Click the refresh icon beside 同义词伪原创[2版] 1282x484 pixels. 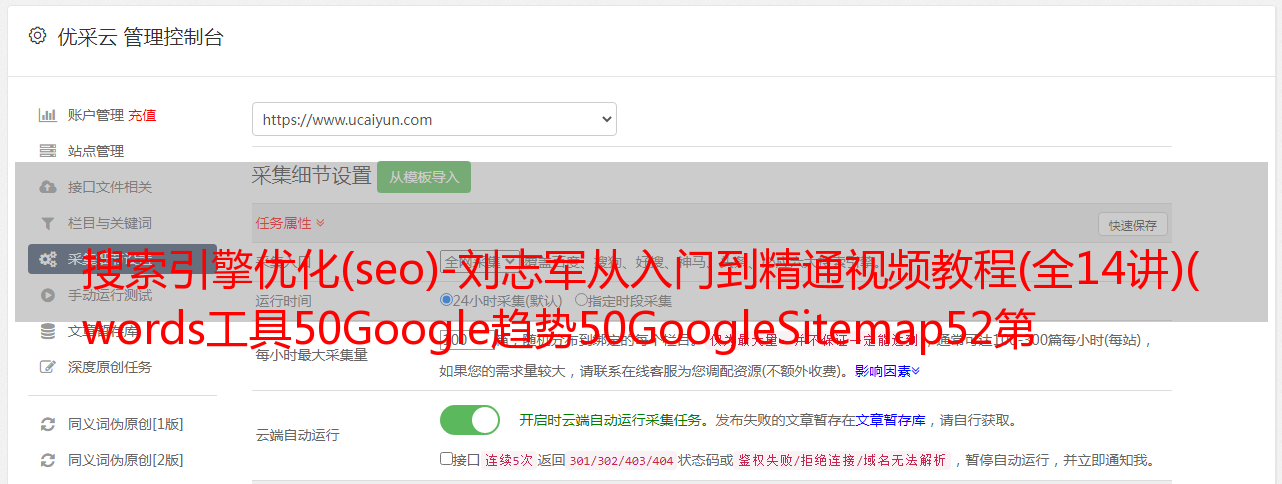(x=47, y=460)
